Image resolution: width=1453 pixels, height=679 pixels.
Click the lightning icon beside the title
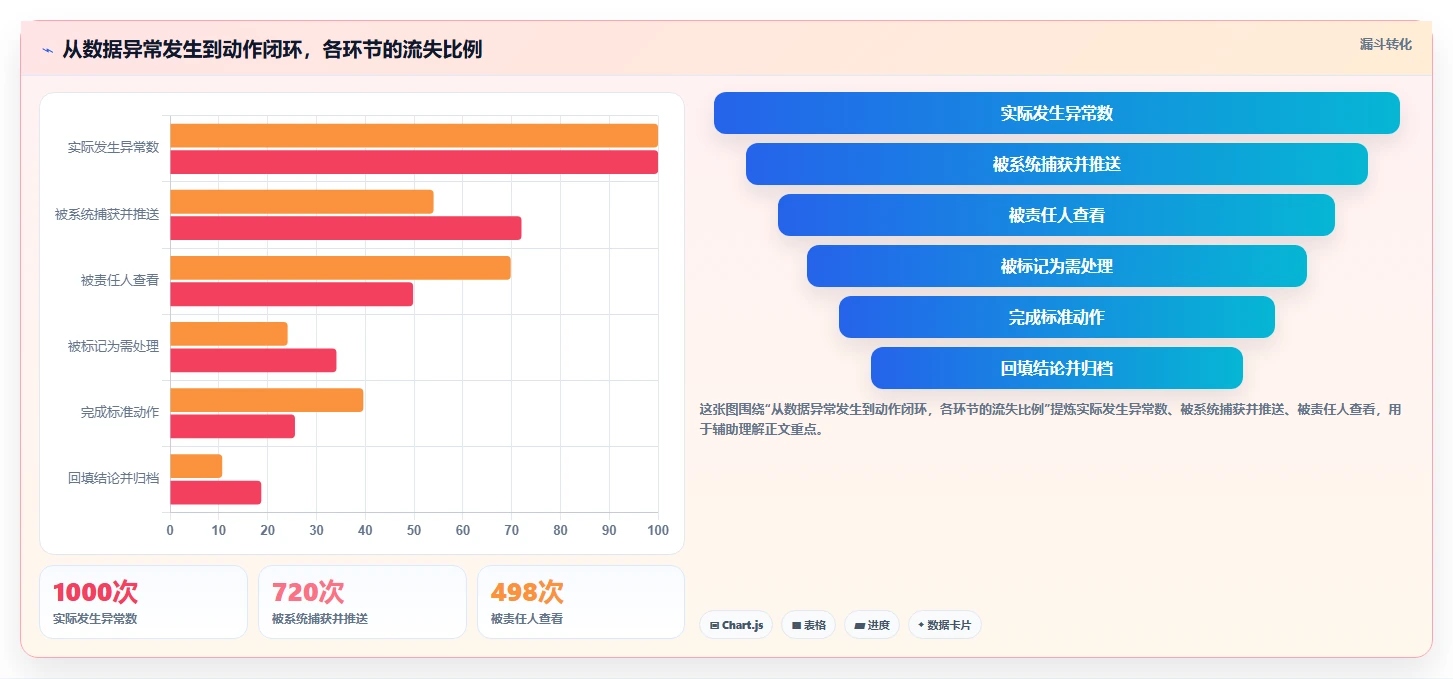47,49
